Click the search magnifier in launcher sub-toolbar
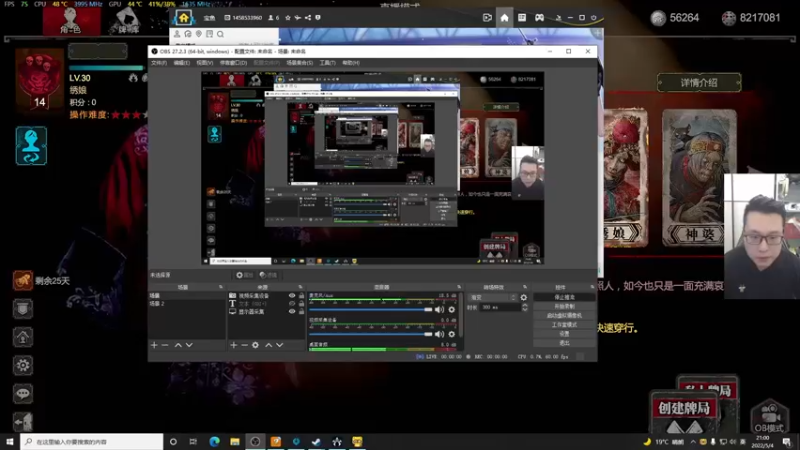 [x=220, y=34]
